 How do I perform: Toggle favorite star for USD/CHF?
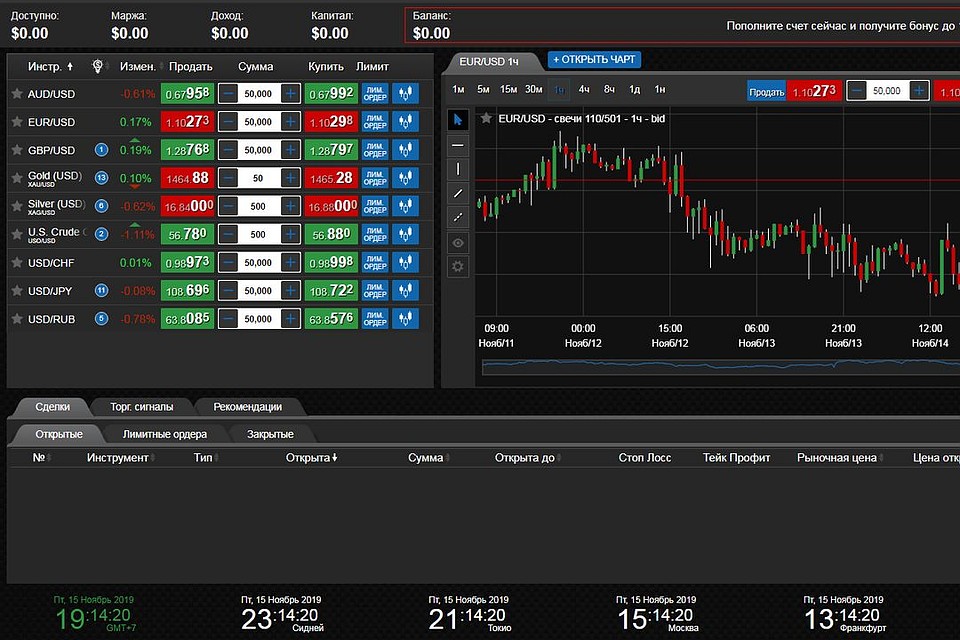[17, 263]
